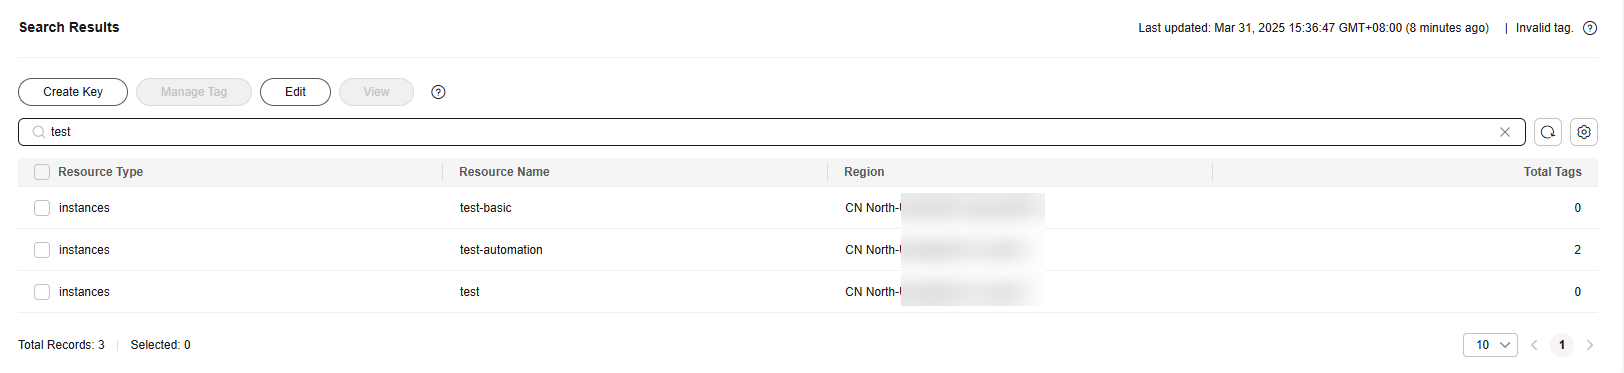Go to previous page arrow
This screenshot has height=373, width=1624.
tap(1534, 345)
